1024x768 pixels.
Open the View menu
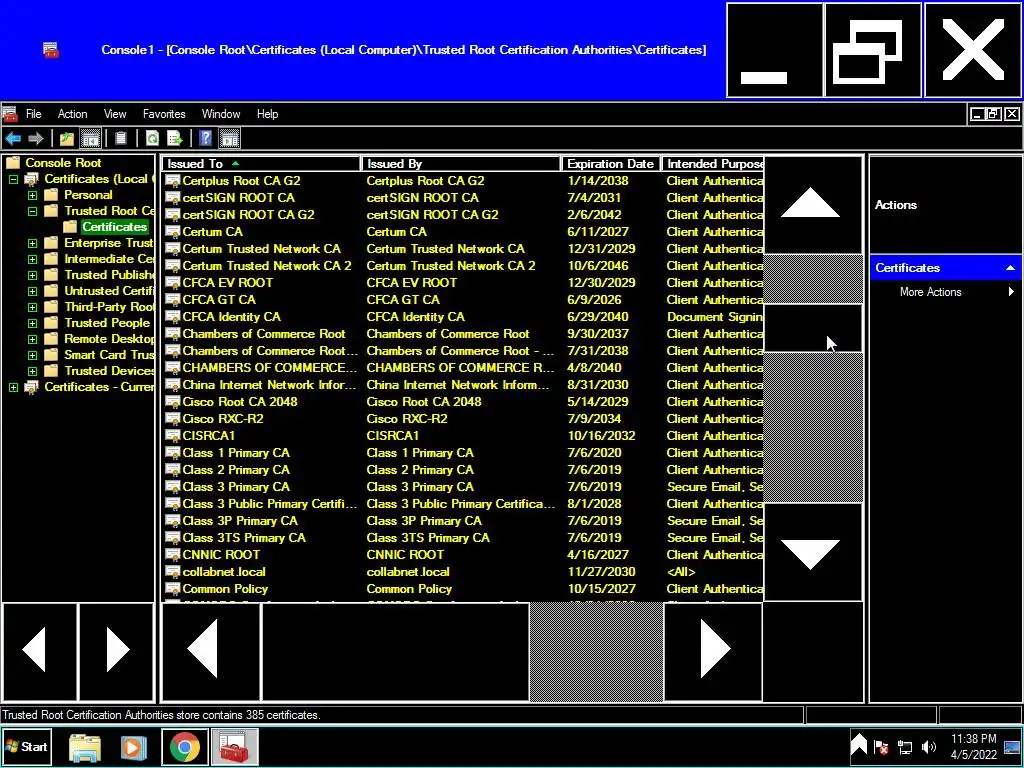(x=115, y=114)
